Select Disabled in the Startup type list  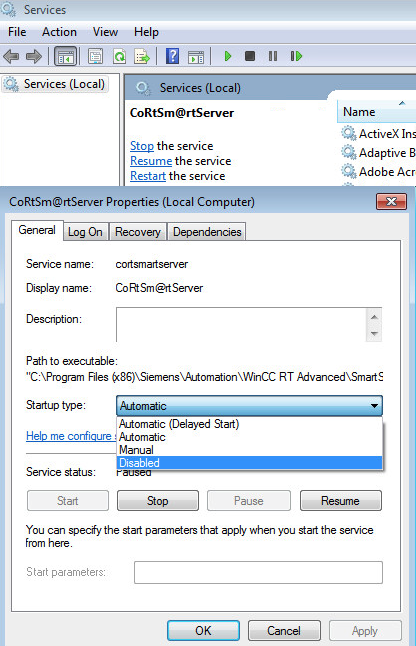click(250, 463)
